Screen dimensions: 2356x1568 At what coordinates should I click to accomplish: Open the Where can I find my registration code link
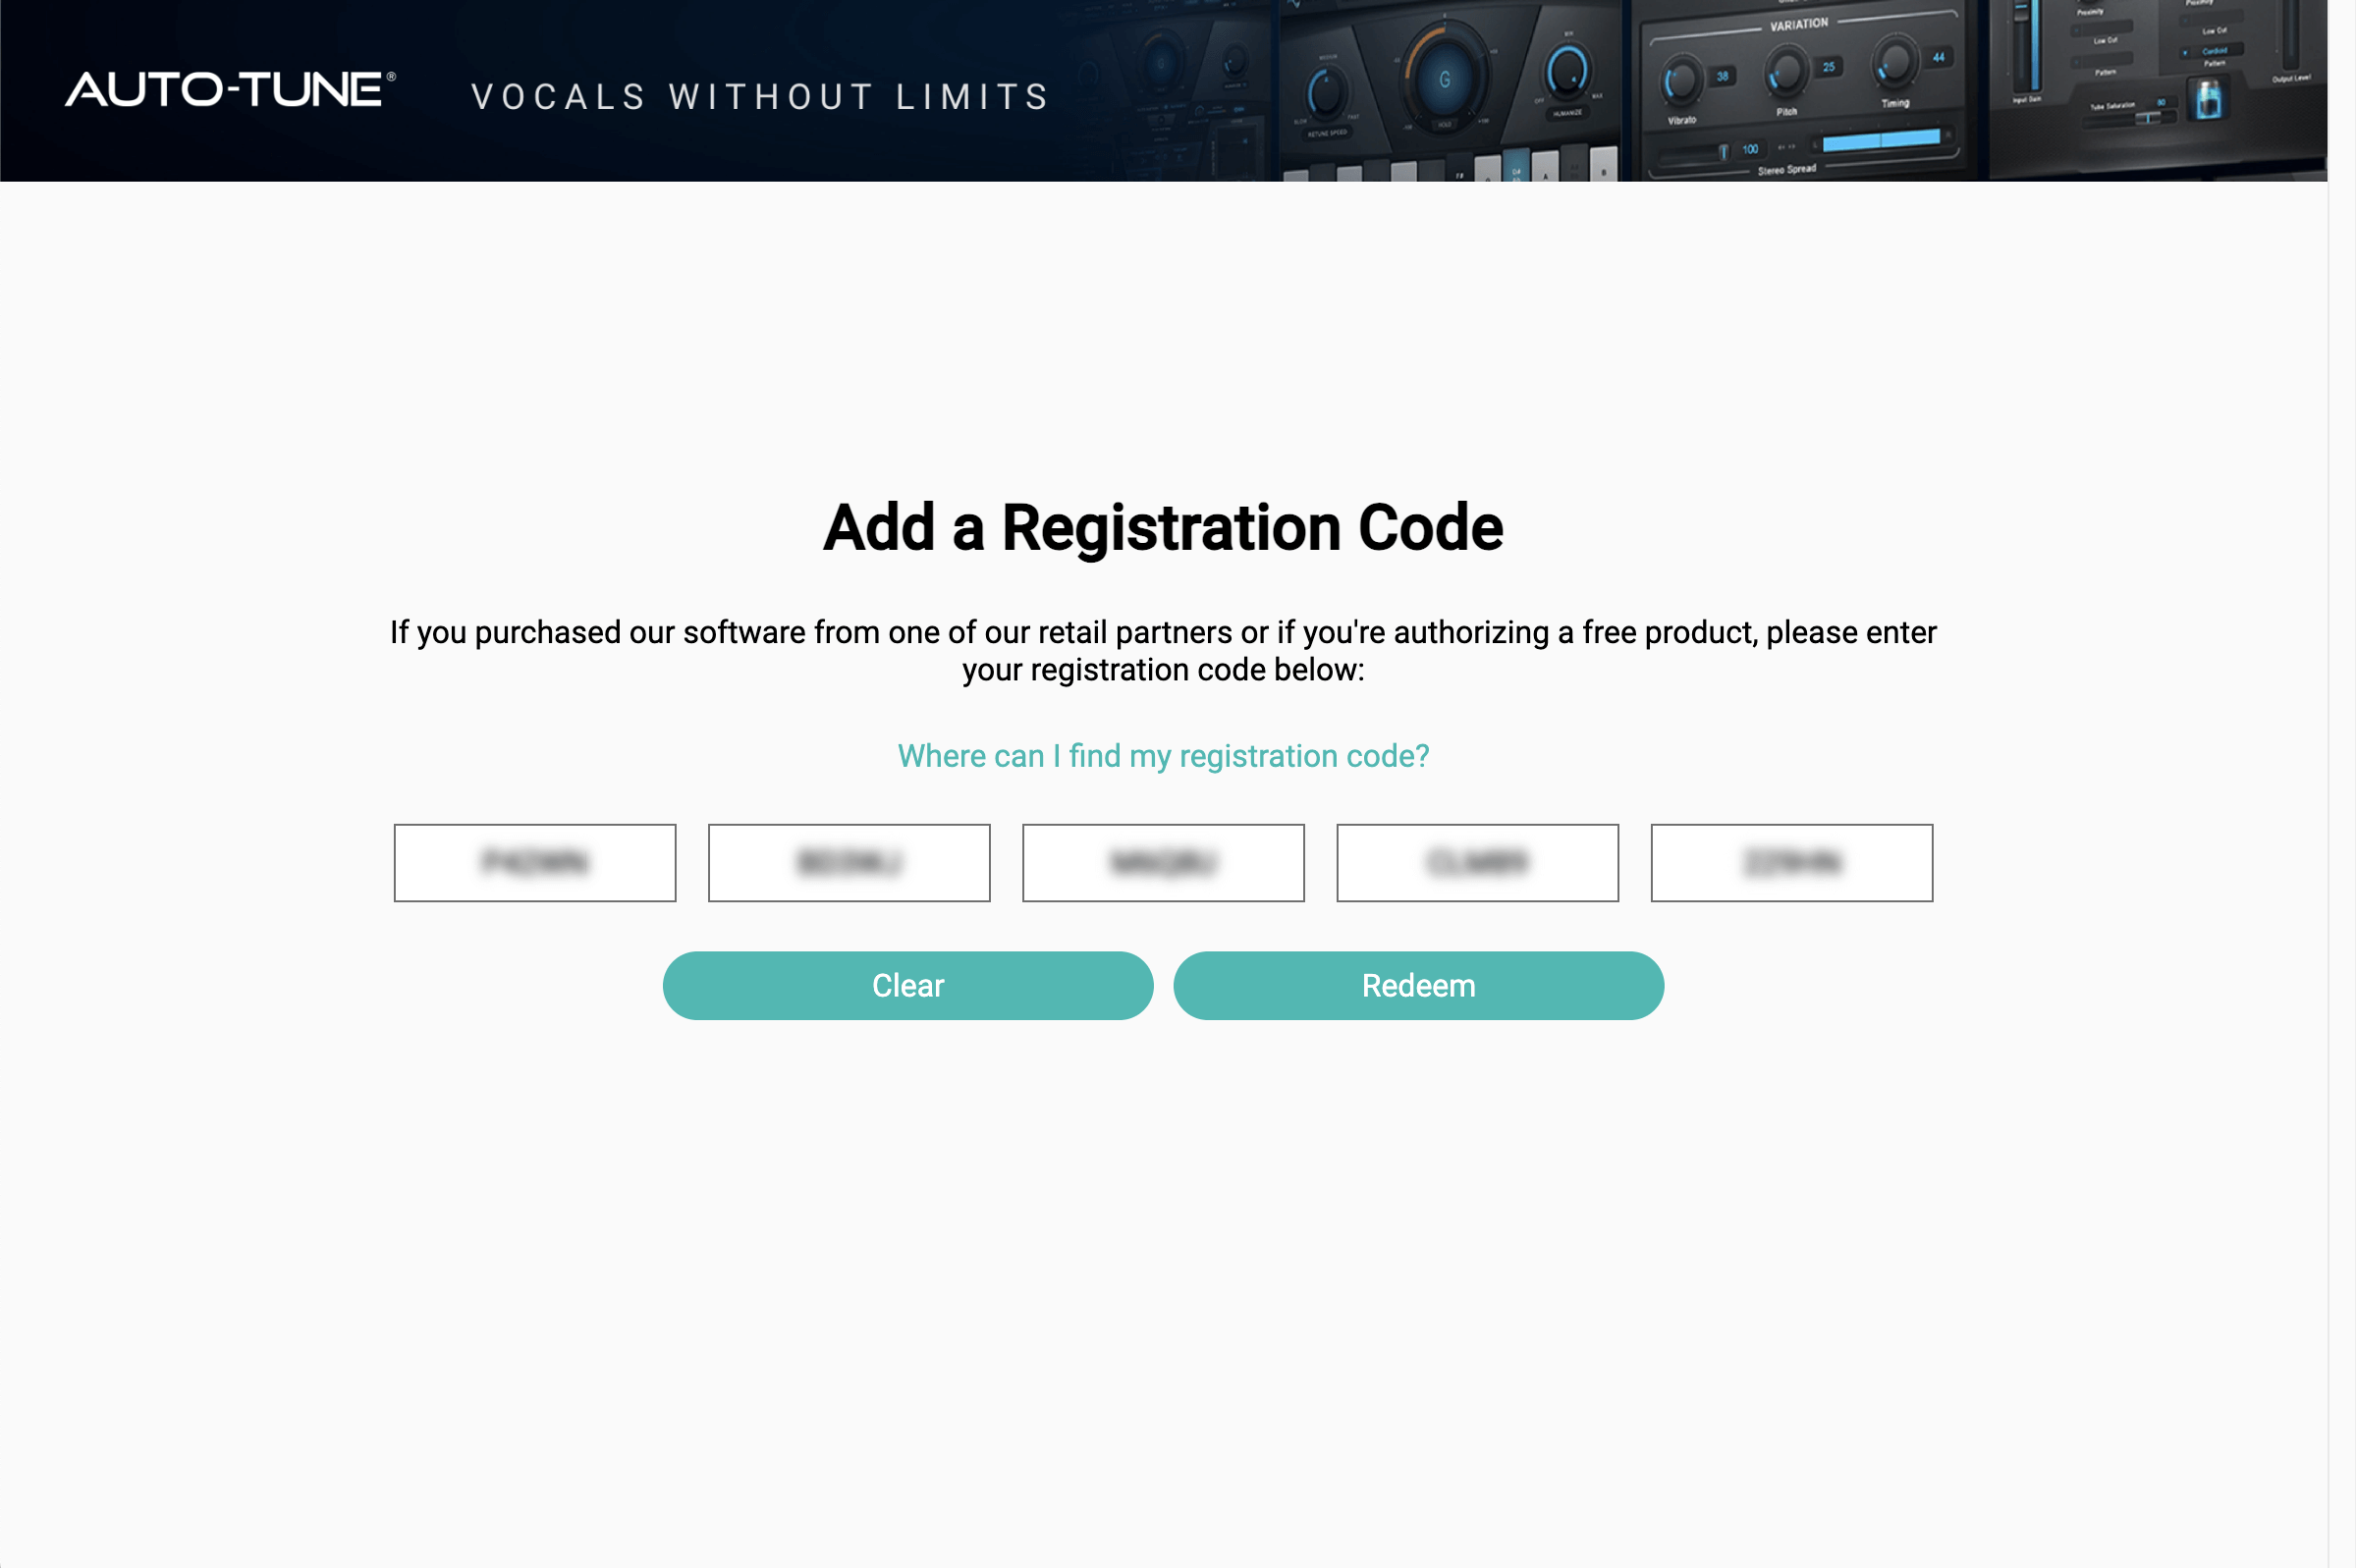[x=1163, y=756]
